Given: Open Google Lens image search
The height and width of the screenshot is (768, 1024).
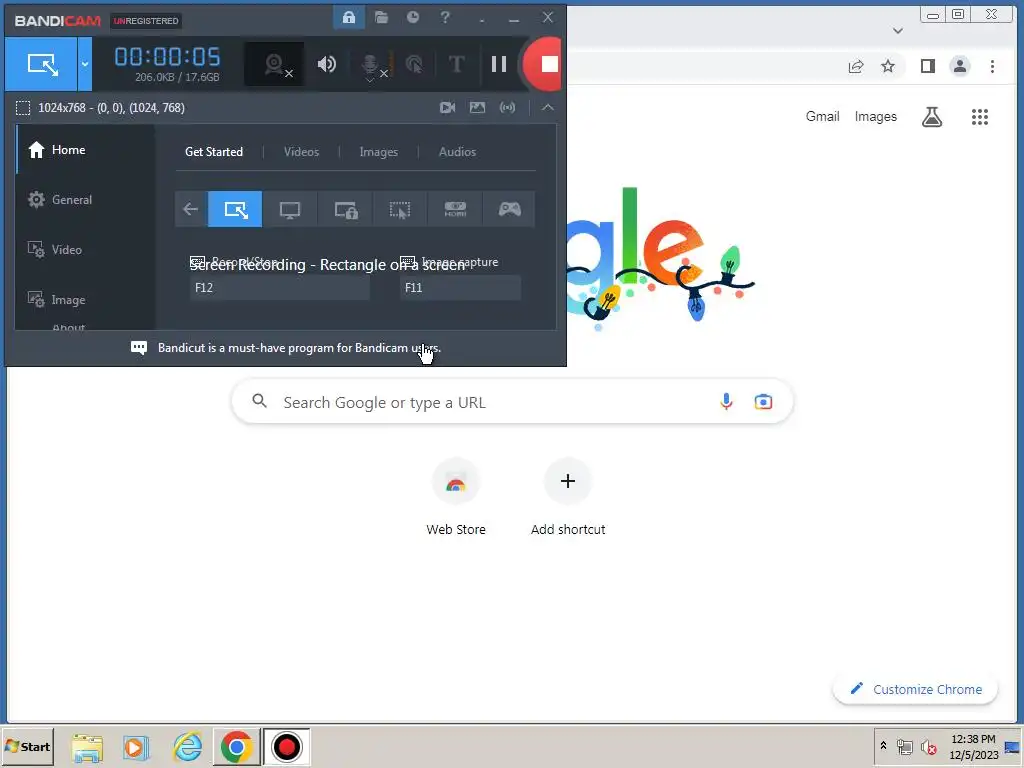Looking at the screenshot, I should coord(763,402).
